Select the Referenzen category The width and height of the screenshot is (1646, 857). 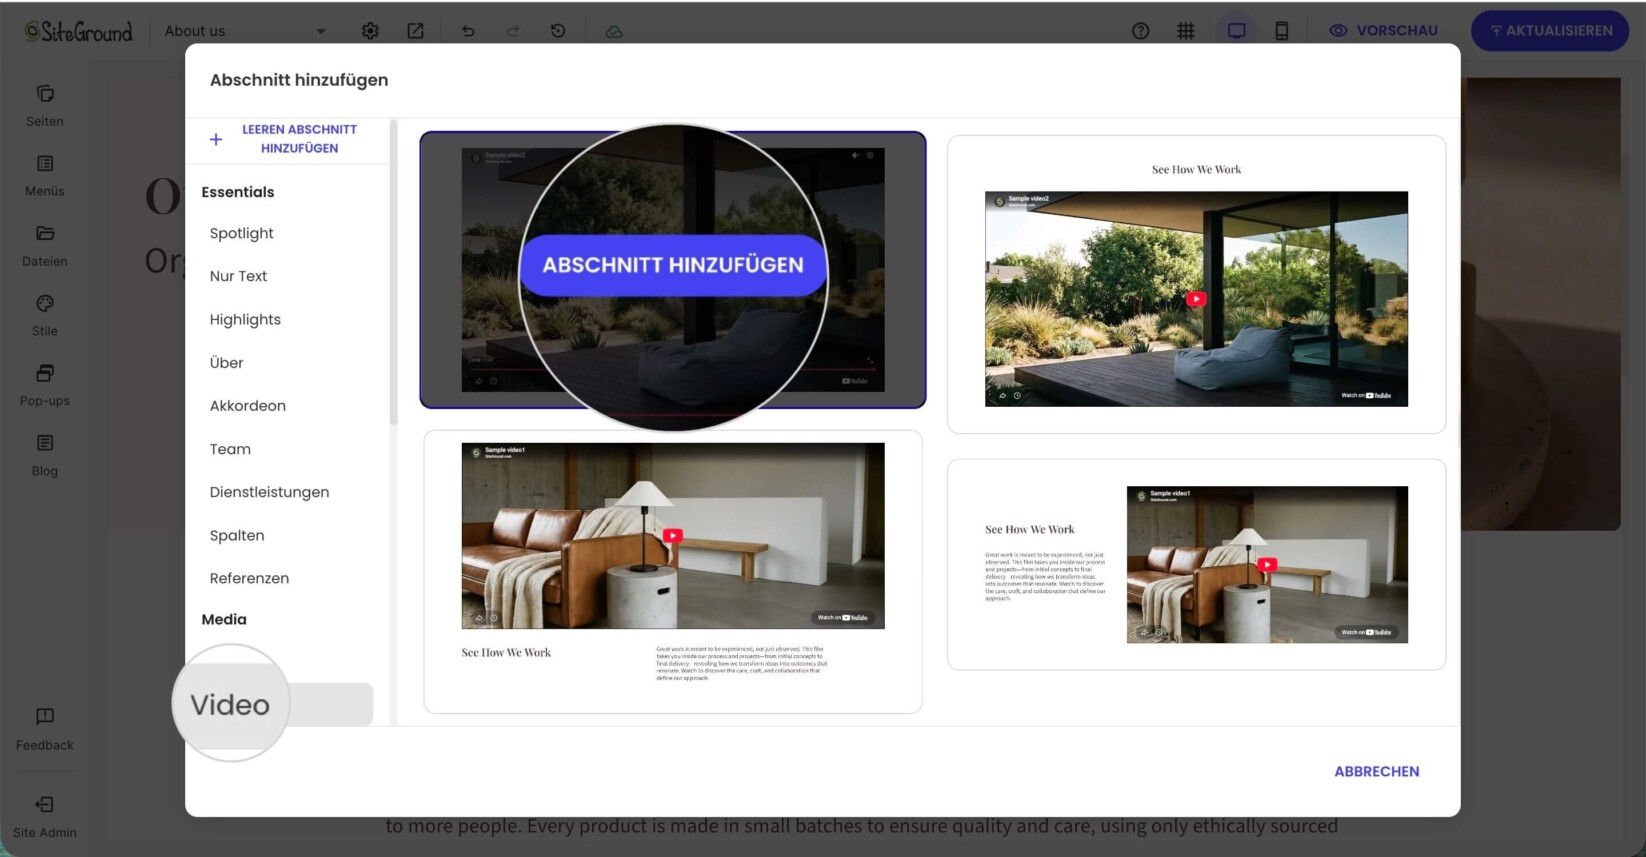(x=249, y=578)
